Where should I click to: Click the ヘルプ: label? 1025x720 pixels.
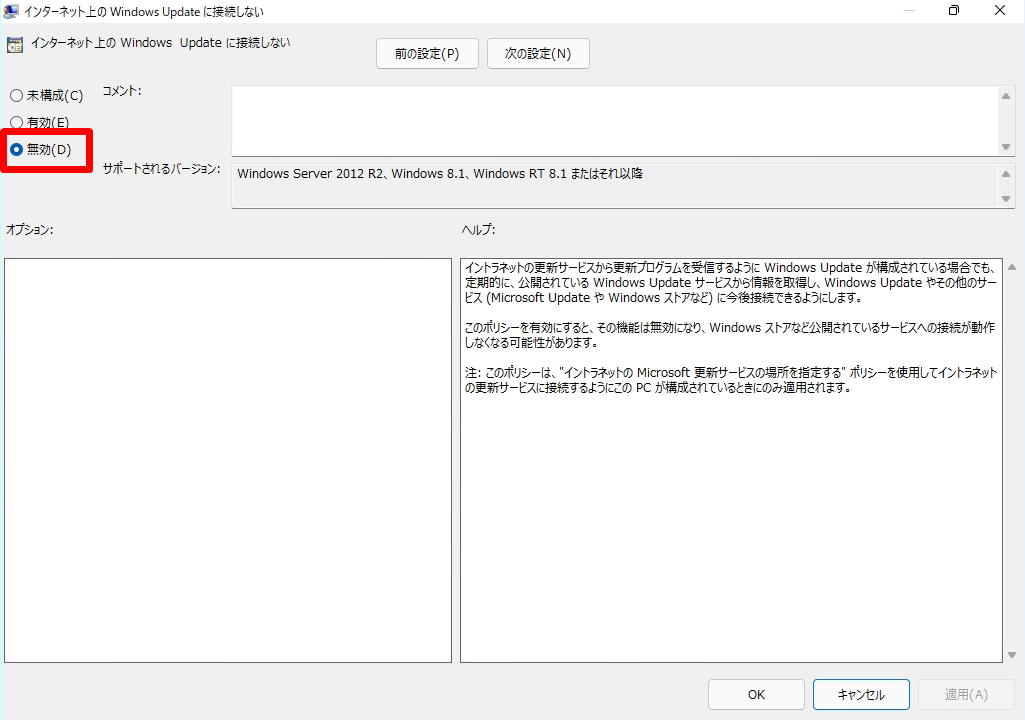[479, 230]
